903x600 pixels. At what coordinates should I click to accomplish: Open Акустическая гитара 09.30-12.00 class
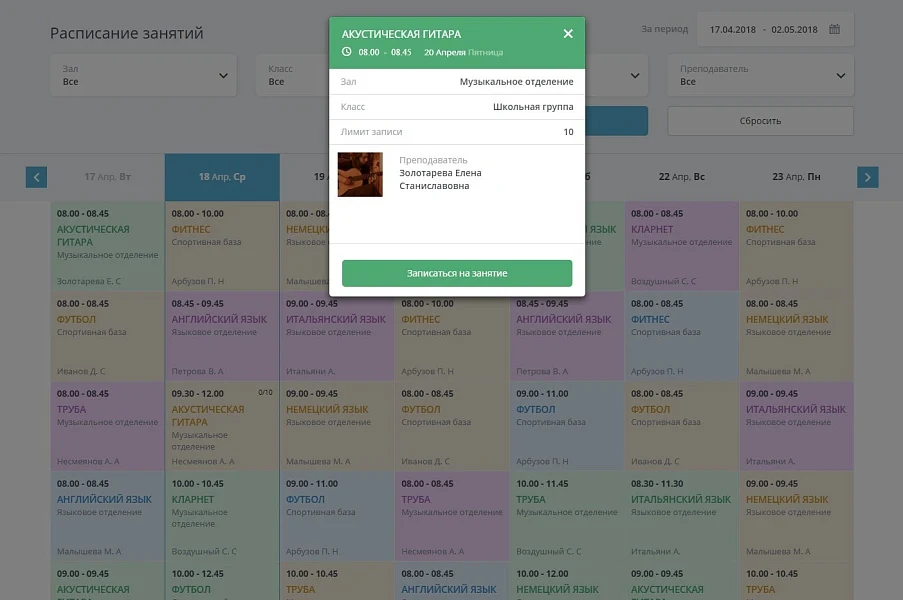point(222,427)
